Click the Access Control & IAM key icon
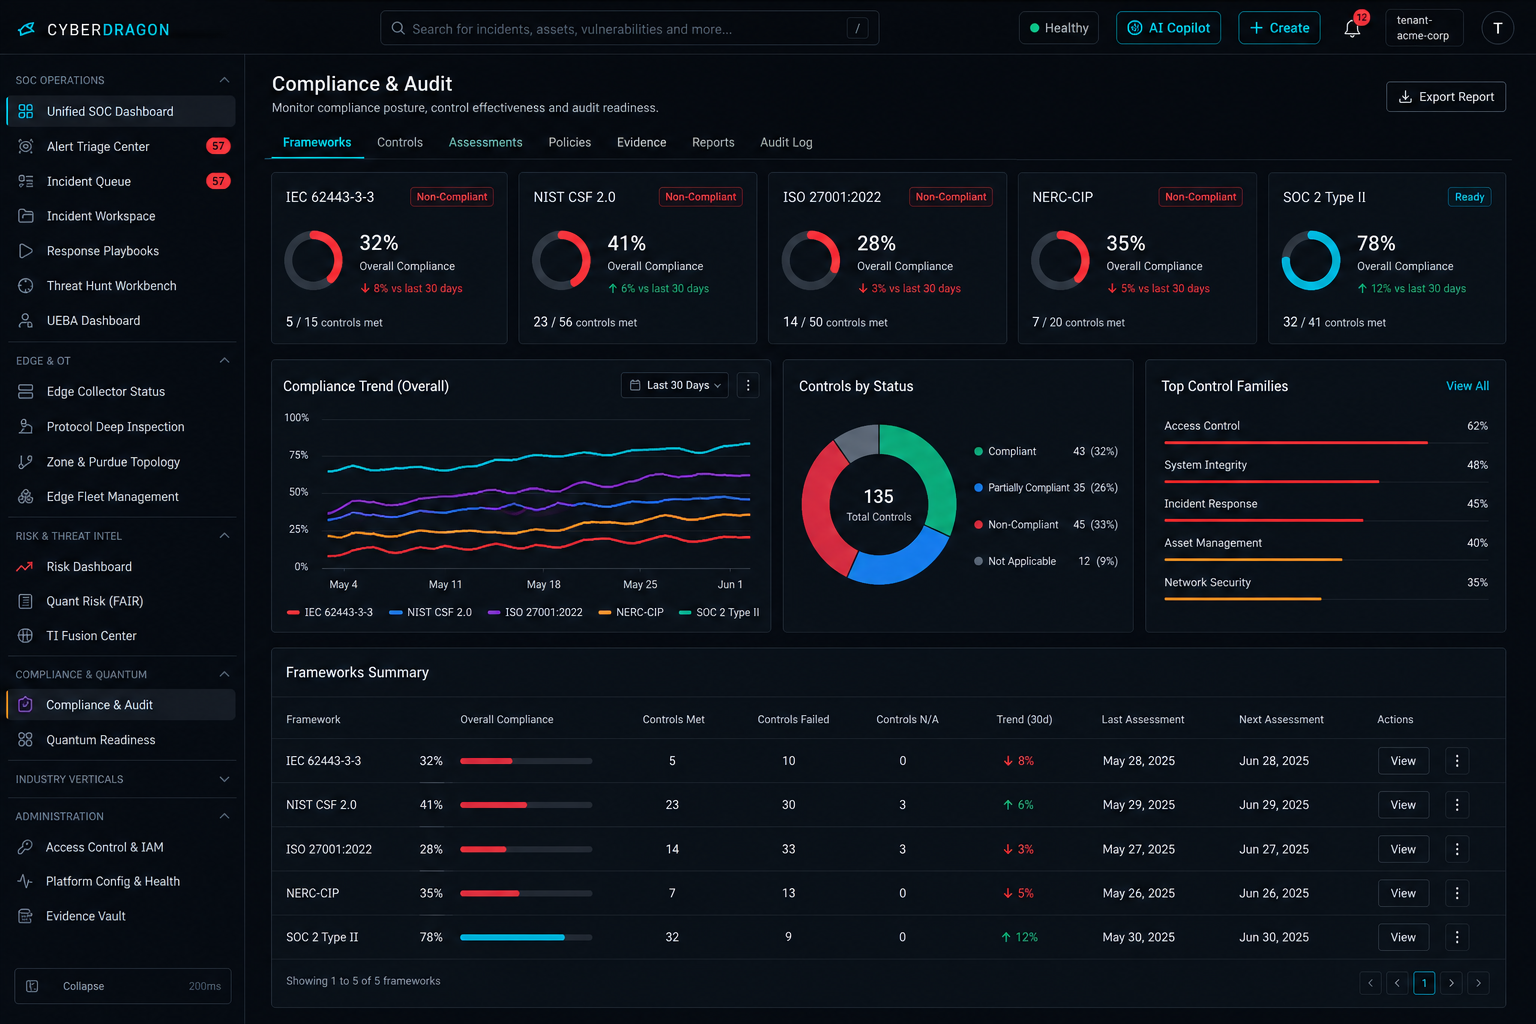Viewport: 1536px width, 1024px height. [x=26, y=847]
